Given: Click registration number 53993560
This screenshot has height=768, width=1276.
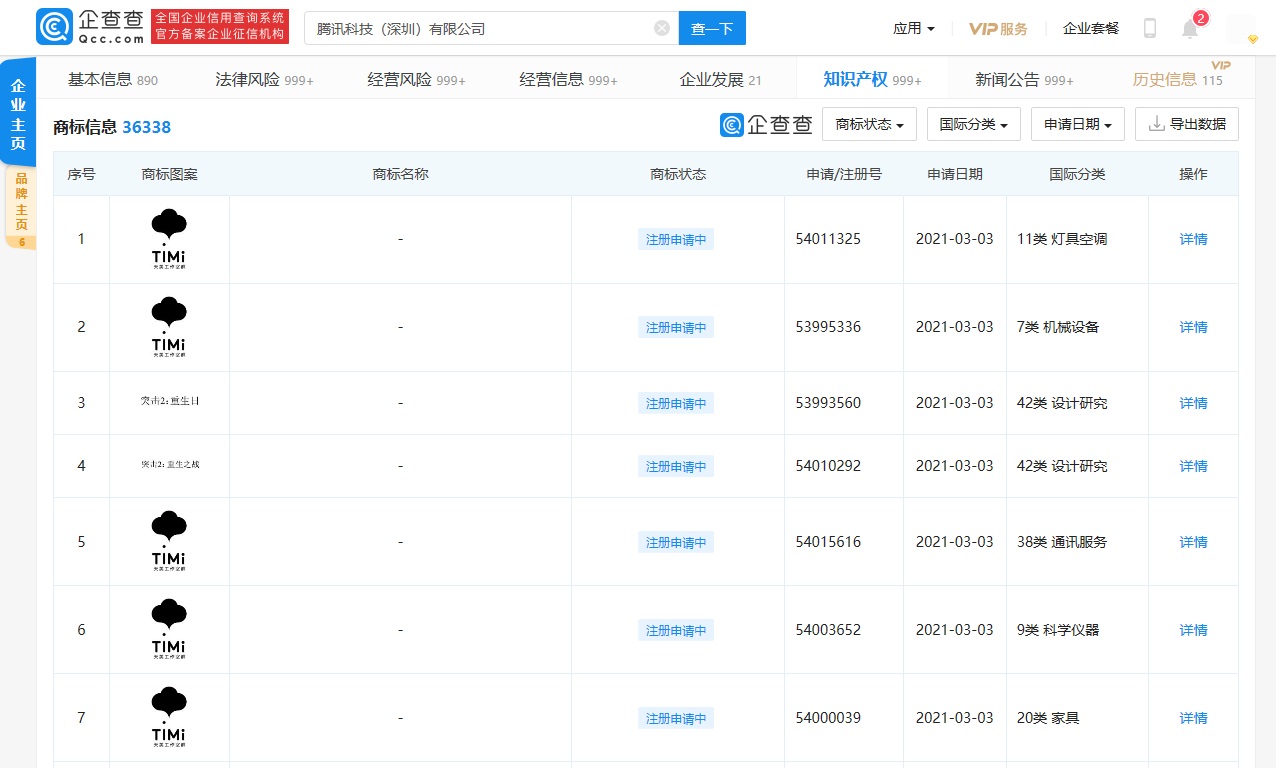Looking at the screenshot, I should [x=828, y=403].
